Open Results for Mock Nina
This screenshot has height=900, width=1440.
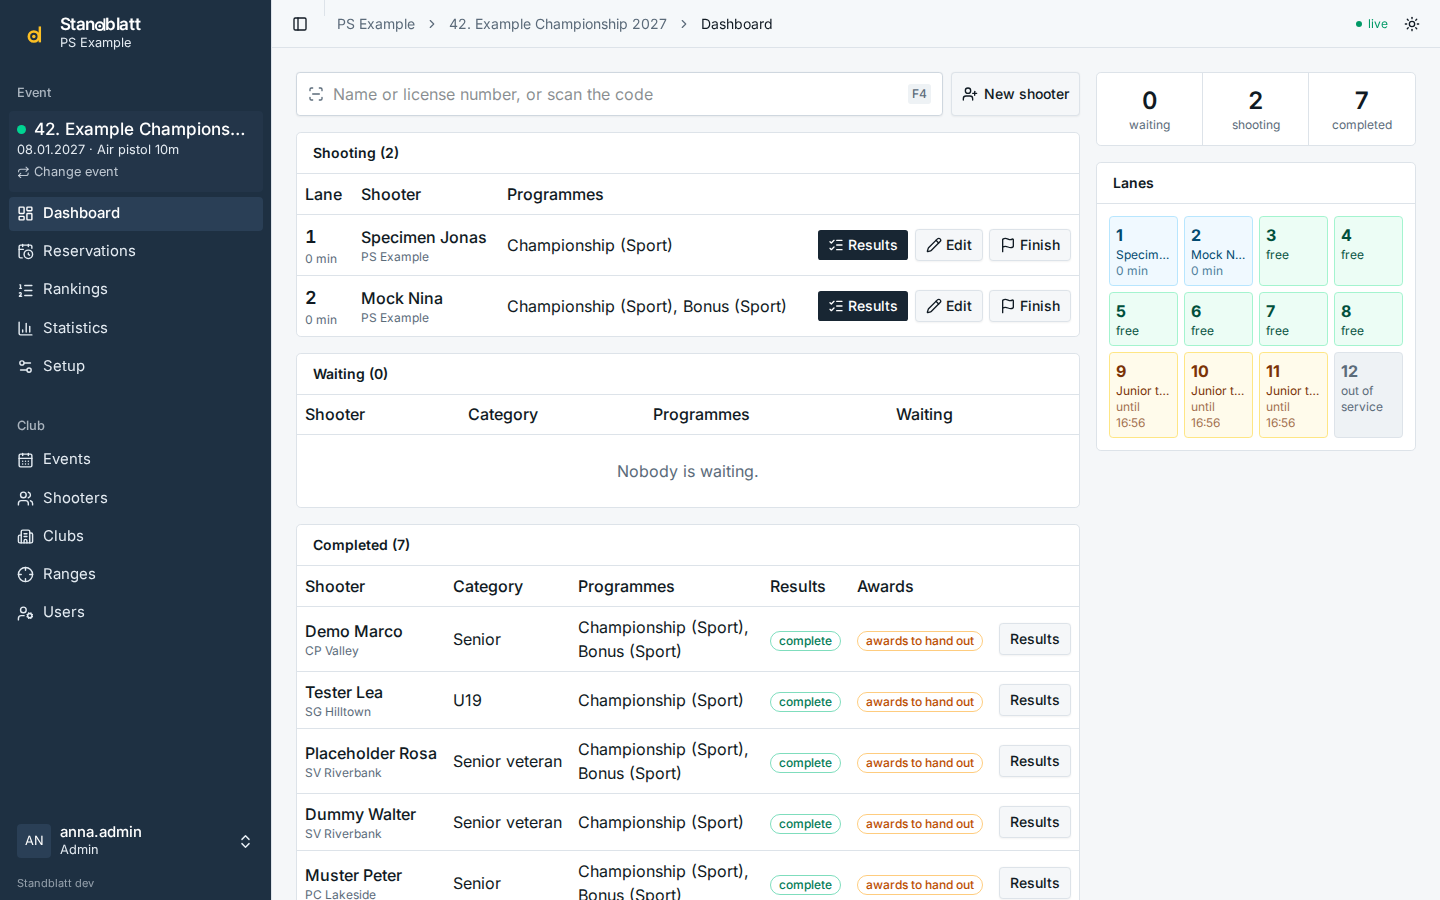(863, 306)
